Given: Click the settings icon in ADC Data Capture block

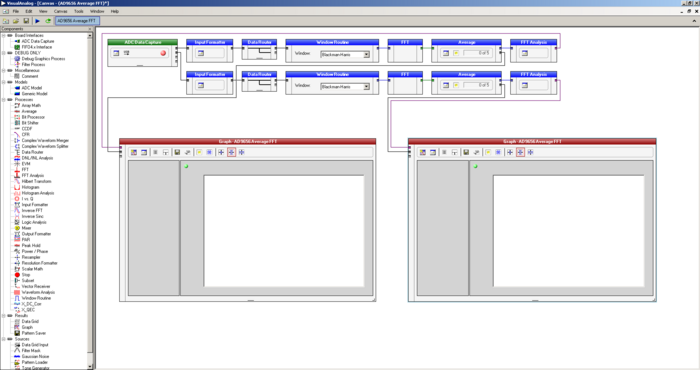Looking at the screenshot, I should (x=116, y=53).
